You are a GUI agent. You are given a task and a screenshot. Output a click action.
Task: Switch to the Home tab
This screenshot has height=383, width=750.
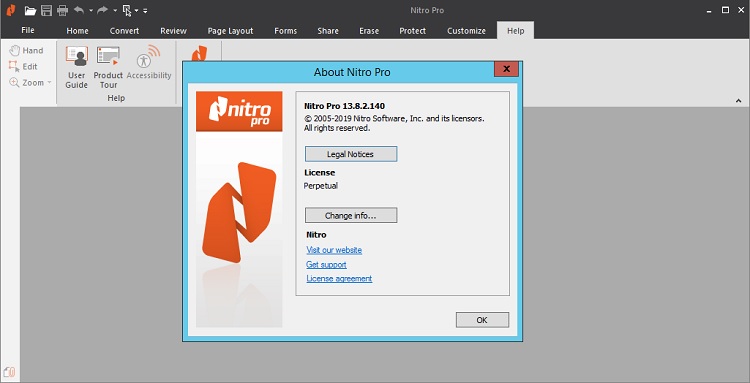point(77,31)
